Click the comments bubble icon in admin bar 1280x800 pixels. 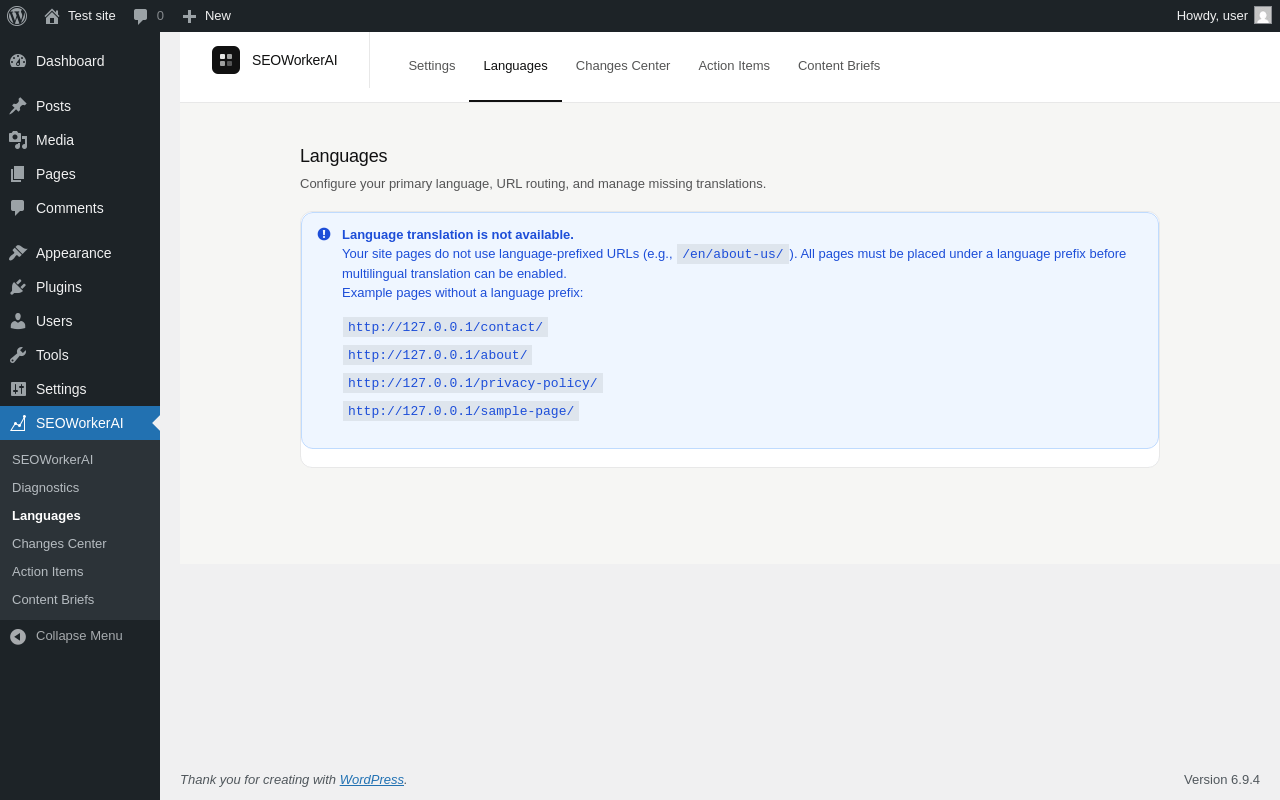pos(141,16)
